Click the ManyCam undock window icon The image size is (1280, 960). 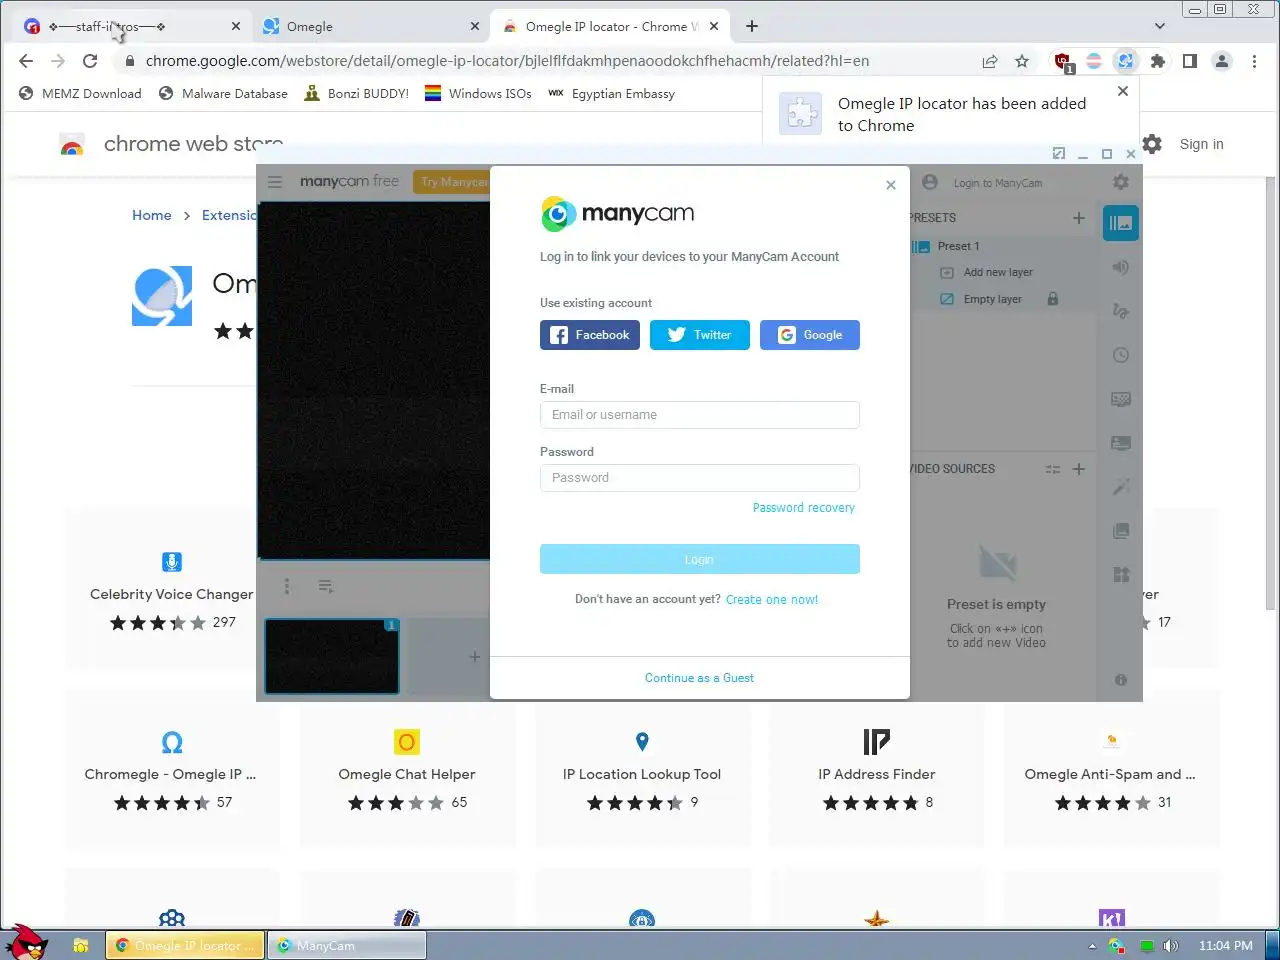(x=1059, y=153)
